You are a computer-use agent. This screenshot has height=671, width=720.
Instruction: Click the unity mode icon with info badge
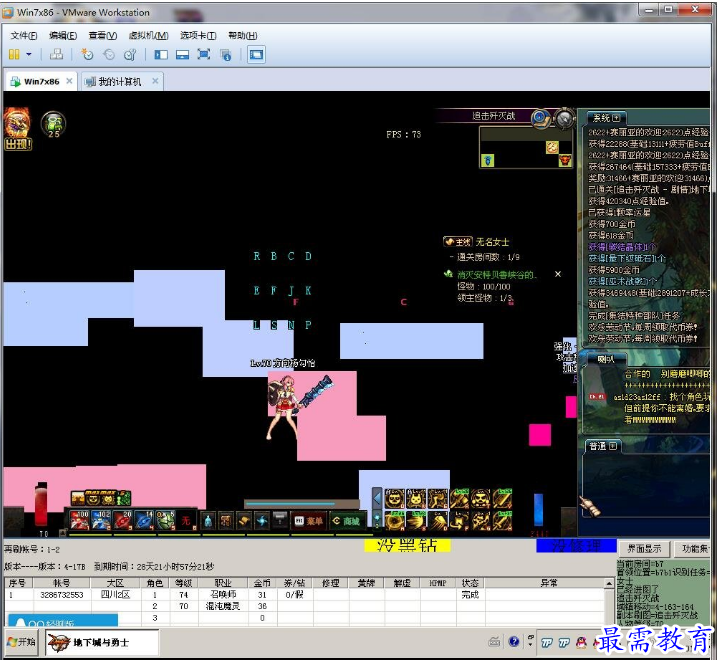pyautogui.click(x=225, y=55)
